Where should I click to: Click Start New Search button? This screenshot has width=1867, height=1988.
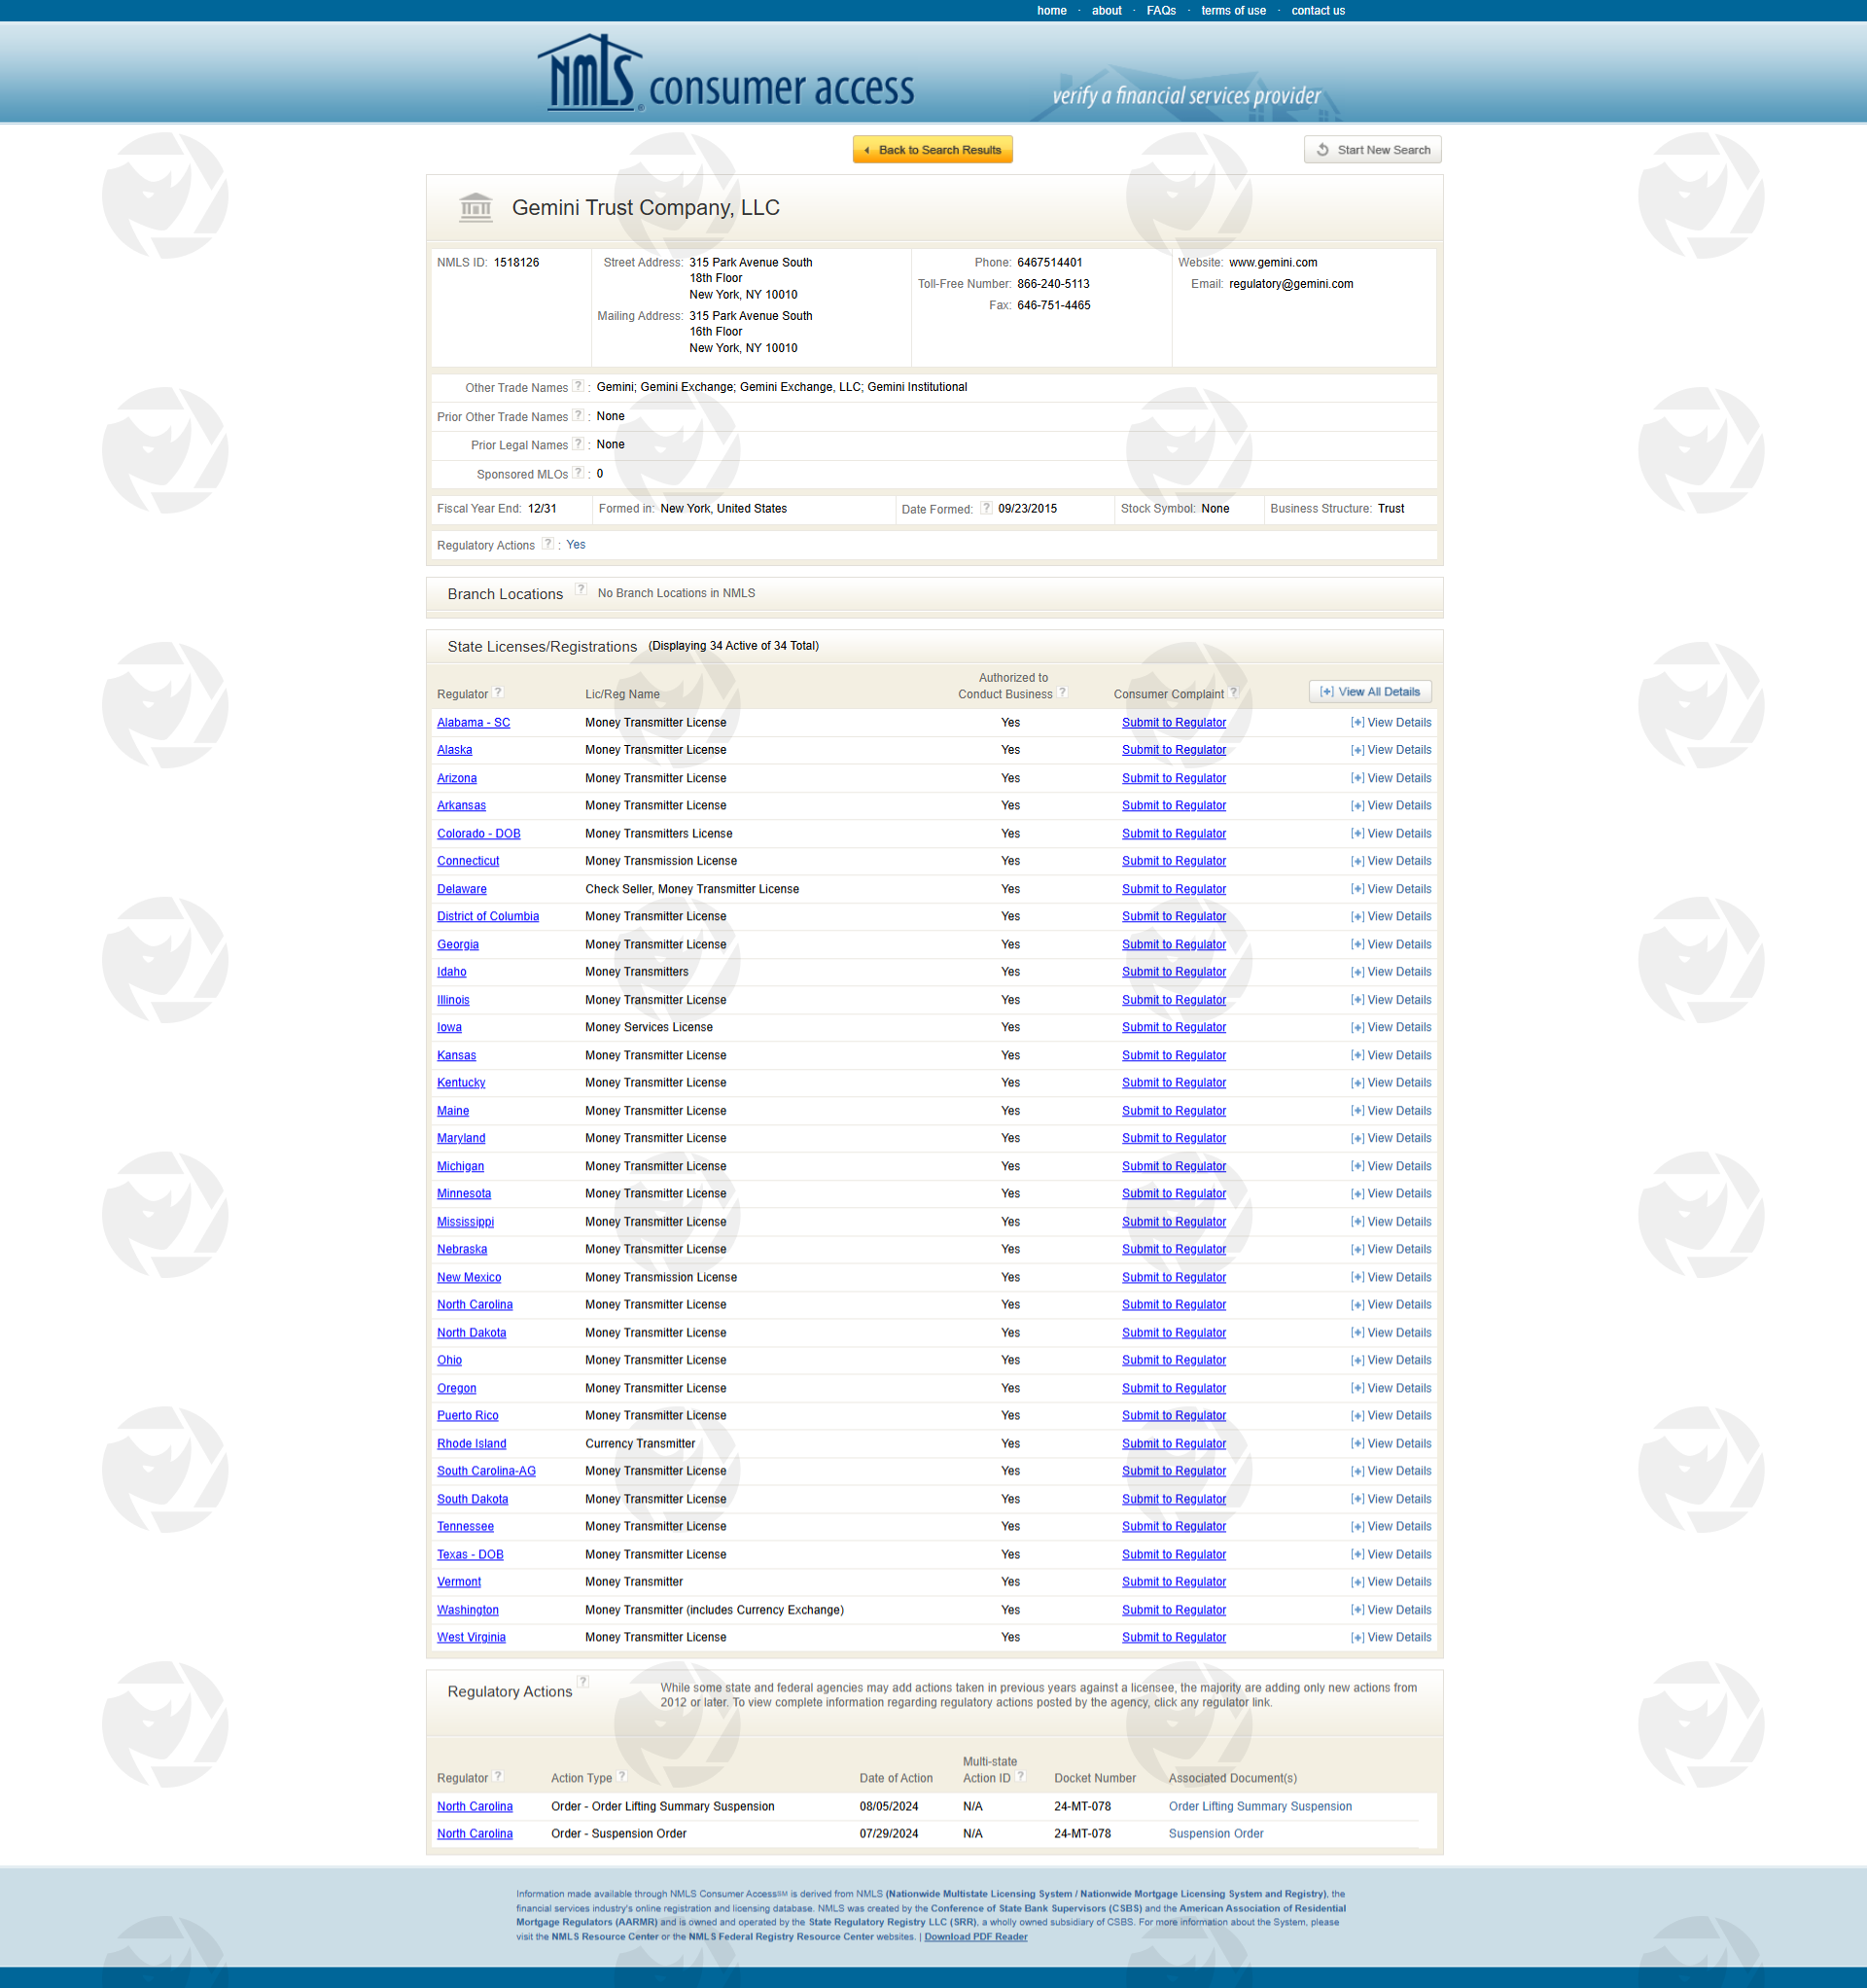coord(1372,150)
